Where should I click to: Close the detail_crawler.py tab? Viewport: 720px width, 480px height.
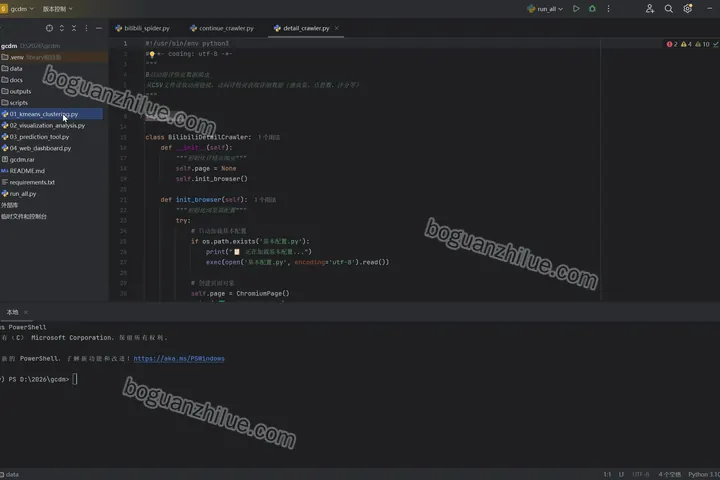337,28
